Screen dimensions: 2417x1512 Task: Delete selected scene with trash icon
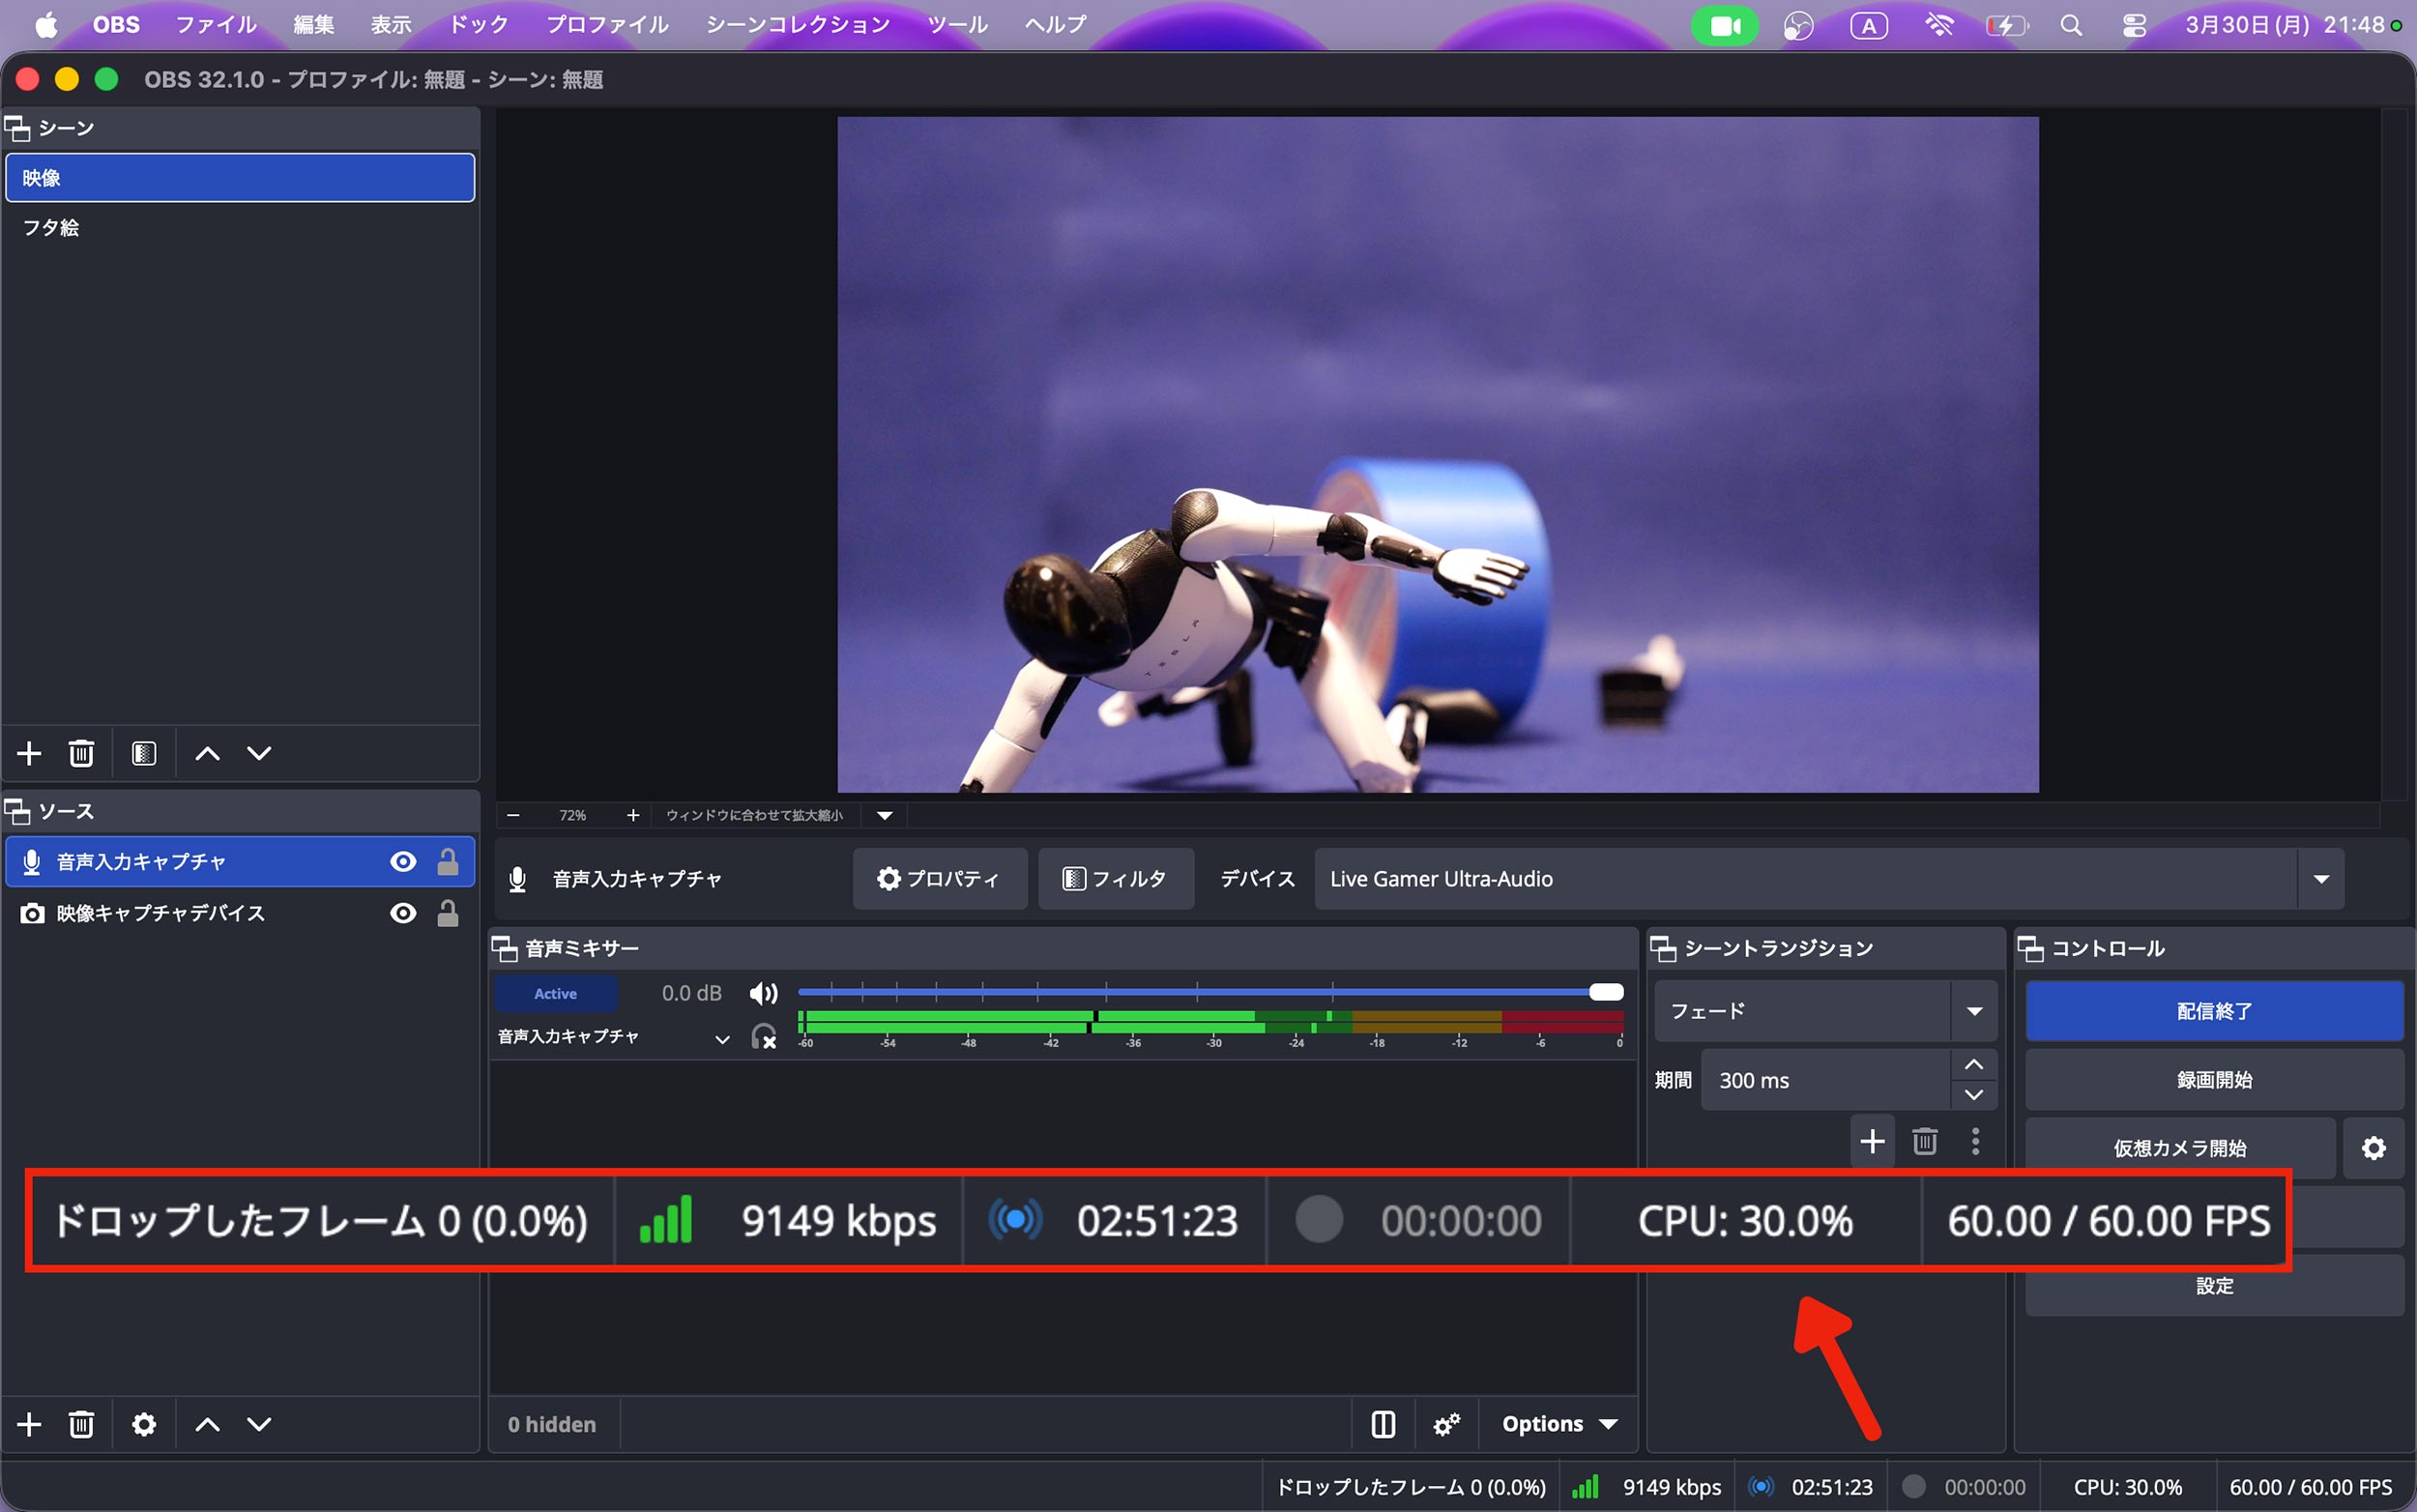click(x=81, y=753)
